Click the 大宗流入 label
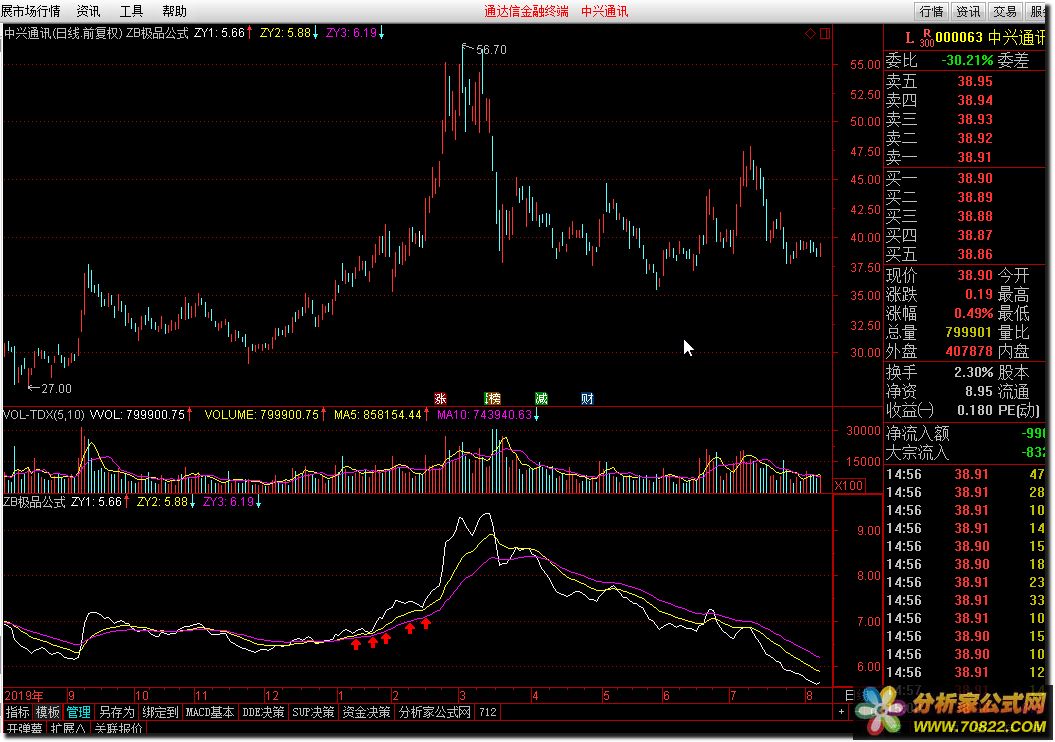 [x=918, y=452]
